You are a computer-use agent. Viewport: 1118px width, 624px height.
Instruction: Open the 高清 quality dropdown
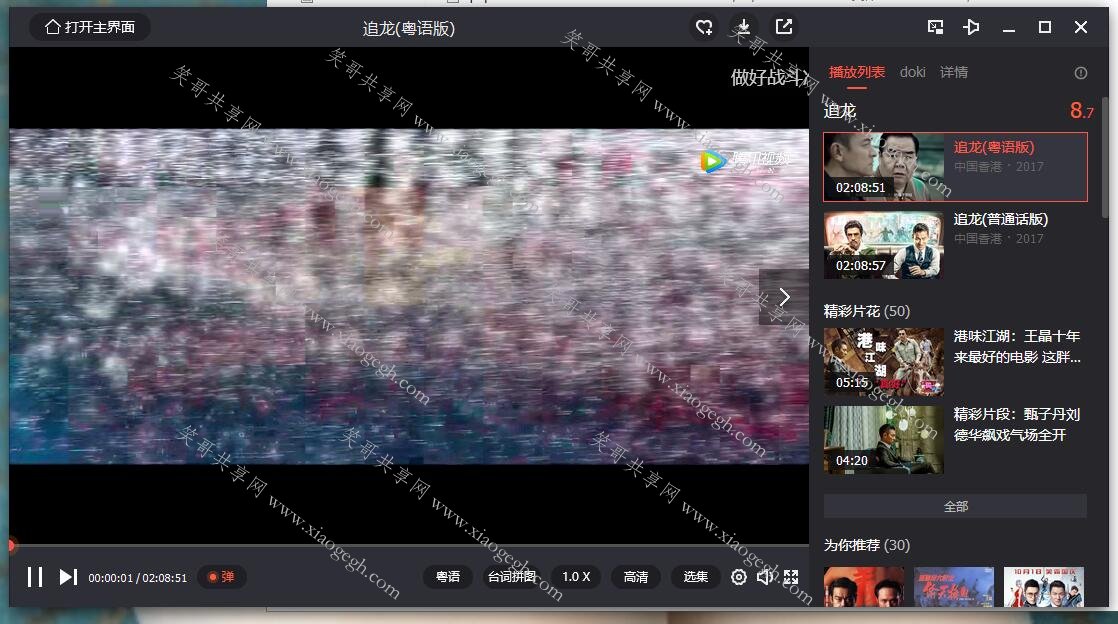[x=635, y=577]
